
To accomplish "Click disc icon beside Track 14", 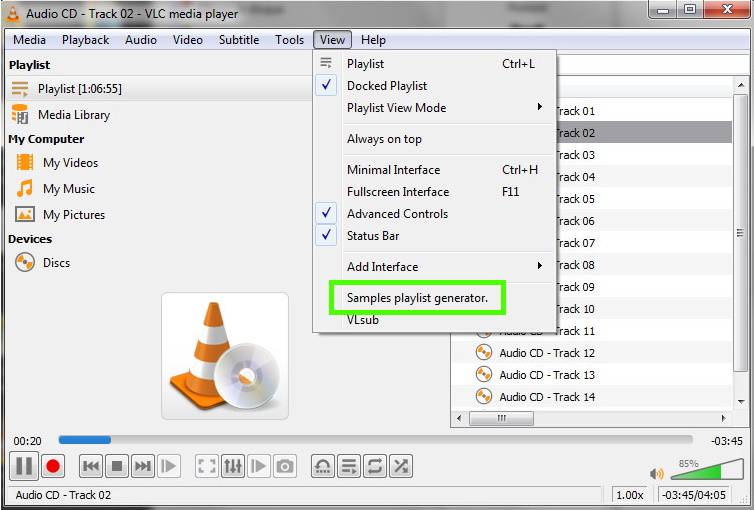I will [x=483, y=396].
